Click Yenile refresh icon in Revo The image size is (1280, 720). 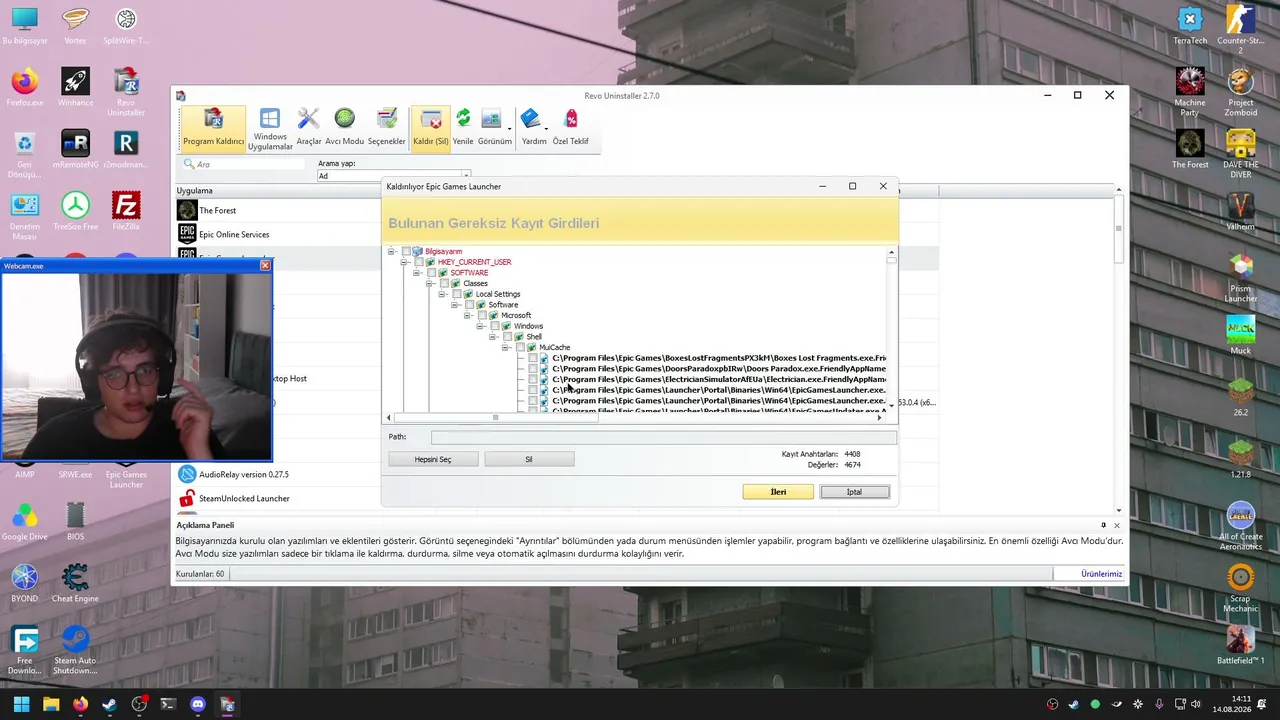point(463,128)
